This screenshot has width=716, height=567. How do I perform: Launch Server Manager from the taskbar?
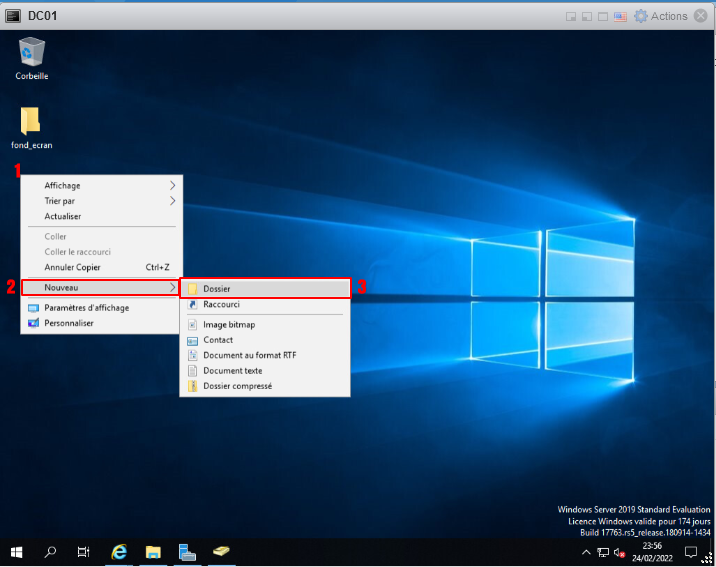pyautogui.click(x=186, y=551)
